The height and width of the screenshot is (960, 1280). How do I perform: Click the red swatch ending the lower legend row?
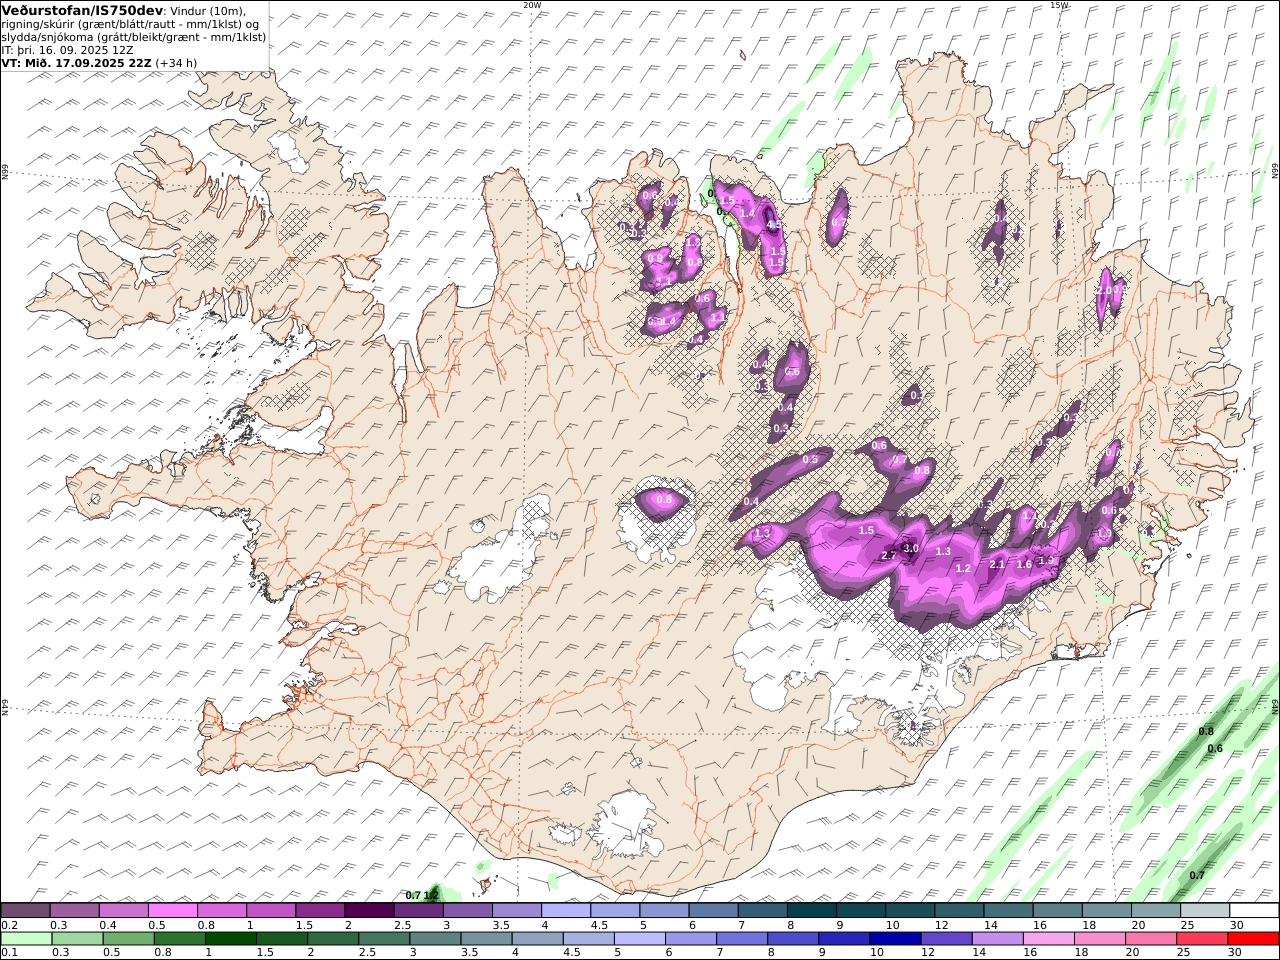(1253, 939)
